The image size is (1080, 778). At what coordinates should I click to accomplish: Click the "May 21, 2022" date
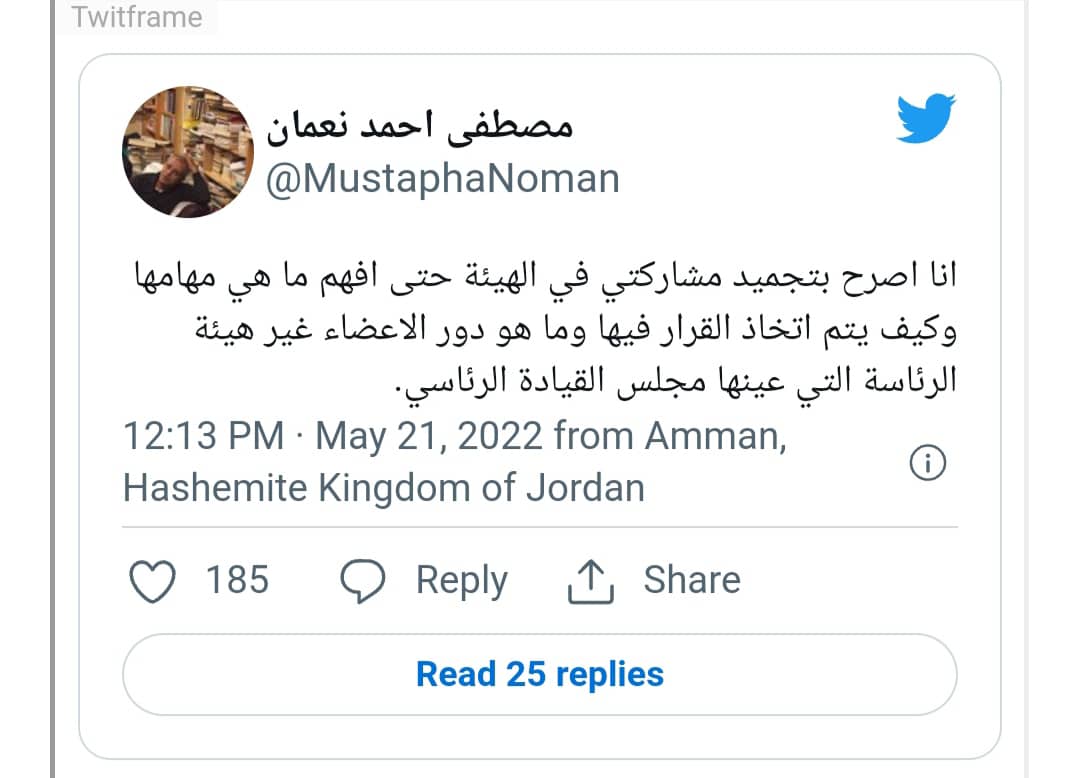(430, 437)
